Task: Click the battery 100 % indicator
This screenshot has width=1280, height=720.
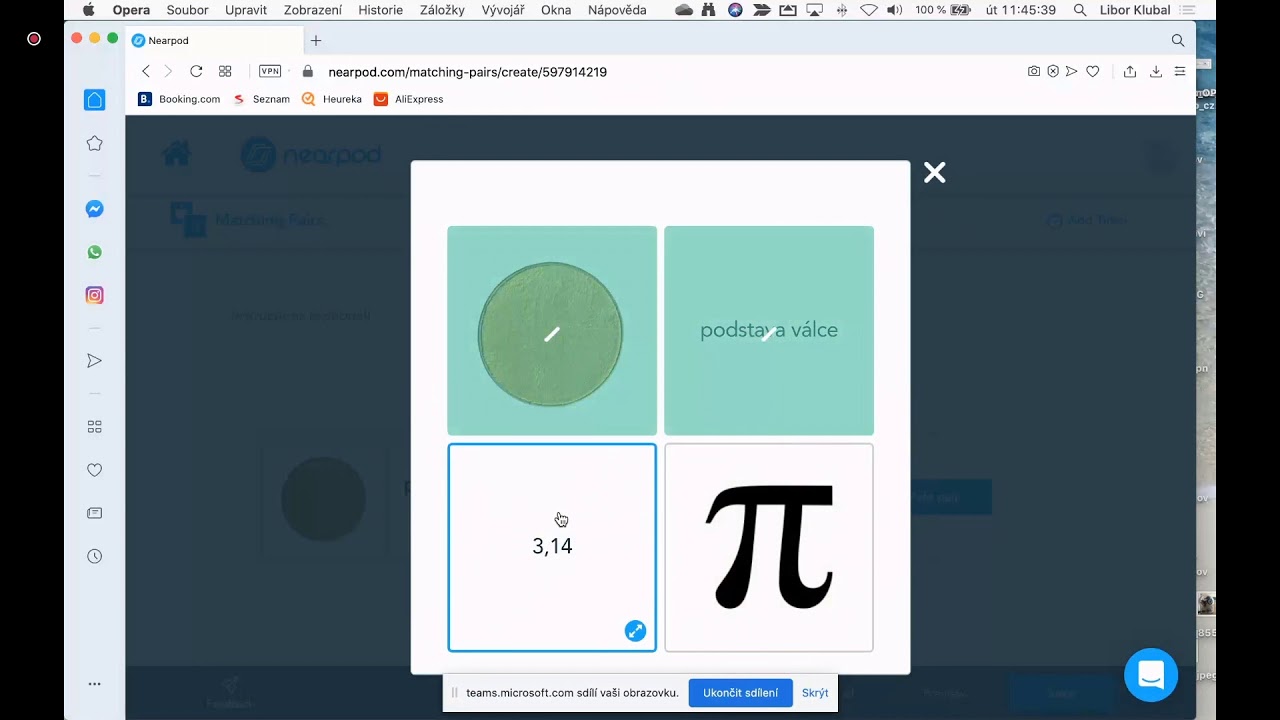Action: tap(943, 10)
